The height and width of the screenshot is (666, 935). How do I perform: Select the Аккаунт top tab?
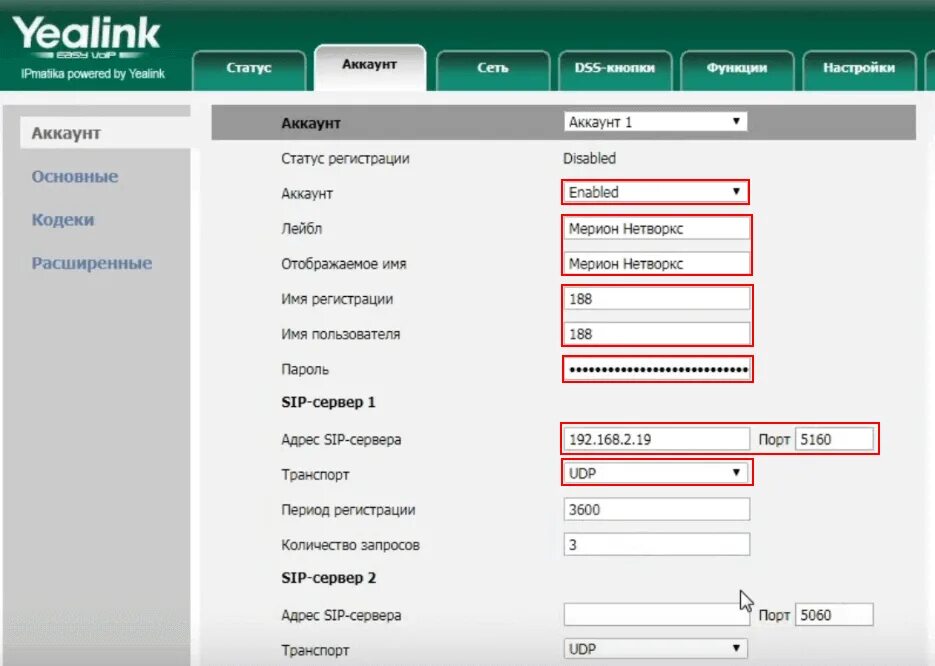tap(370, 66)
